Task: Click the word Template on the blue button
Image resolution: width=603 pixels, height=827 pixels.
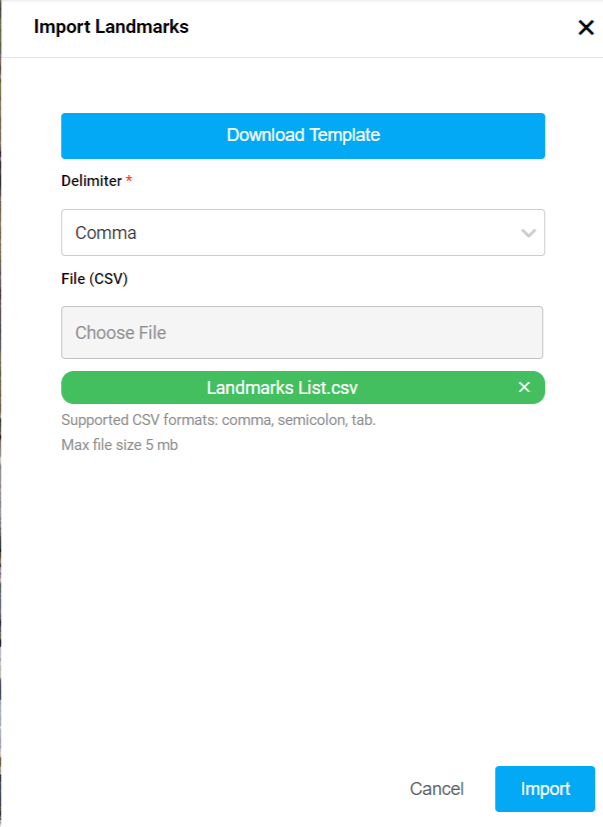Action: pyautogui.click(x=344, y=136)
